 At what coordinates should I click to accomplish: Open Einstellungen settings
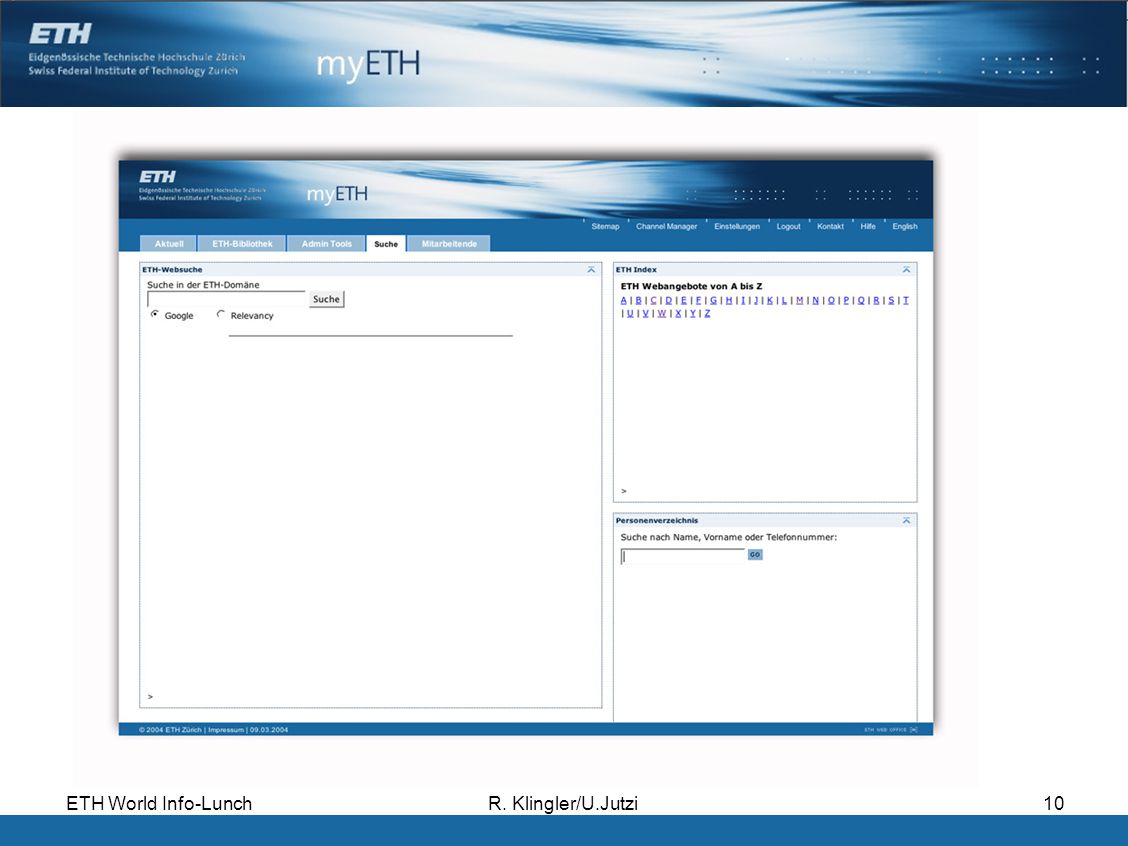coord(737,227)
